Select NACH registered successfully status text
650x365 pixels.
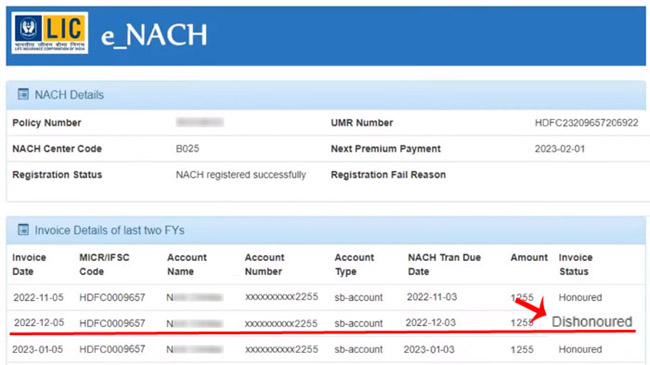pos(241,175)
